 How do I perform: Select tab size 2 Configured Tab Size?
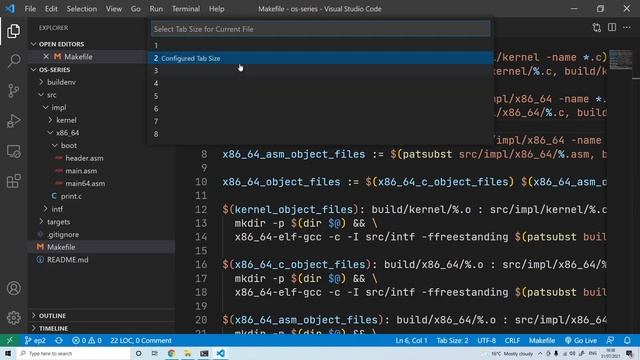coord(320,58)
